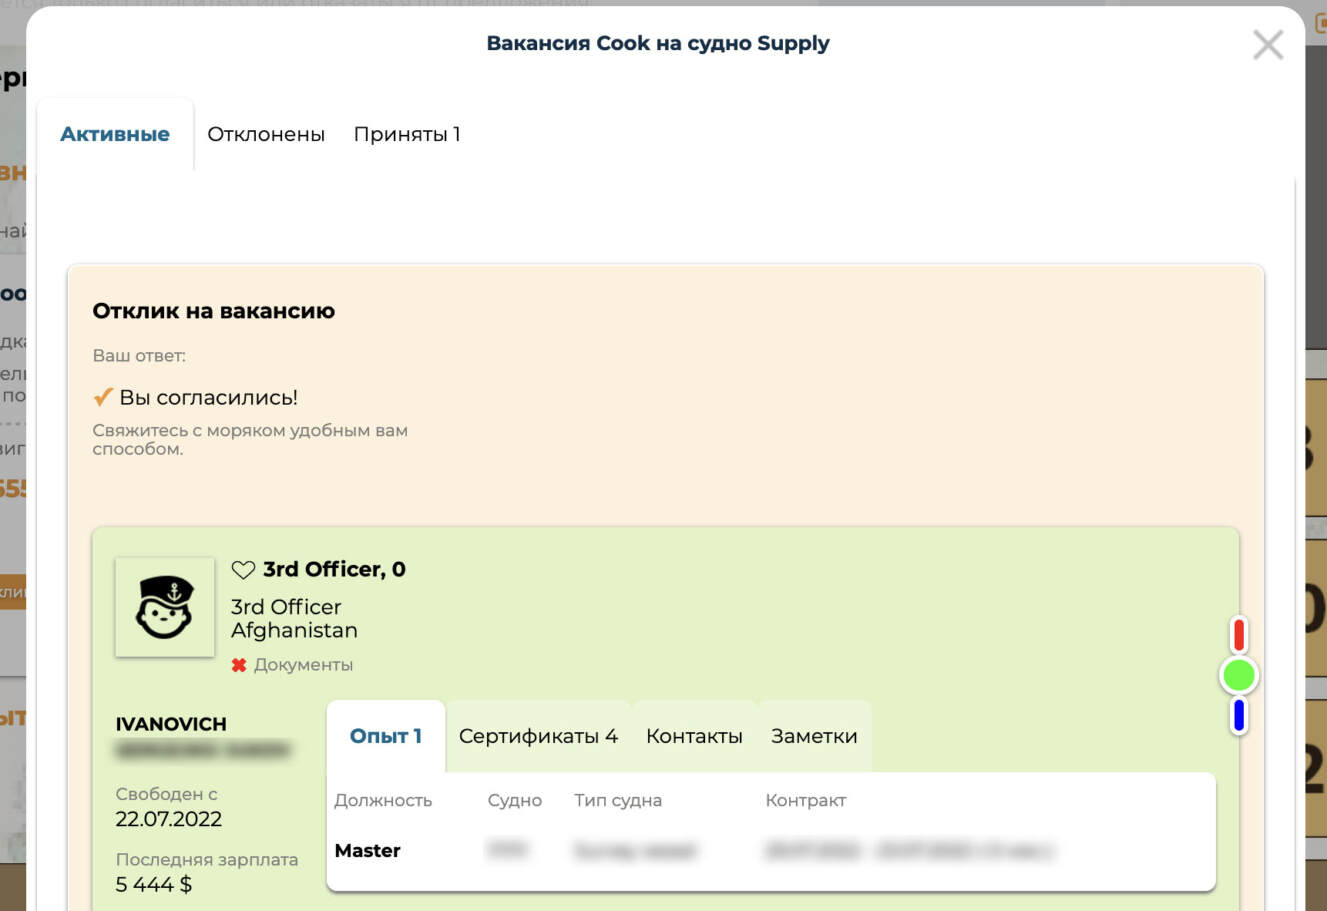Click the red cross icon beside Документы
1327x911 pixels.
(239, 665)
